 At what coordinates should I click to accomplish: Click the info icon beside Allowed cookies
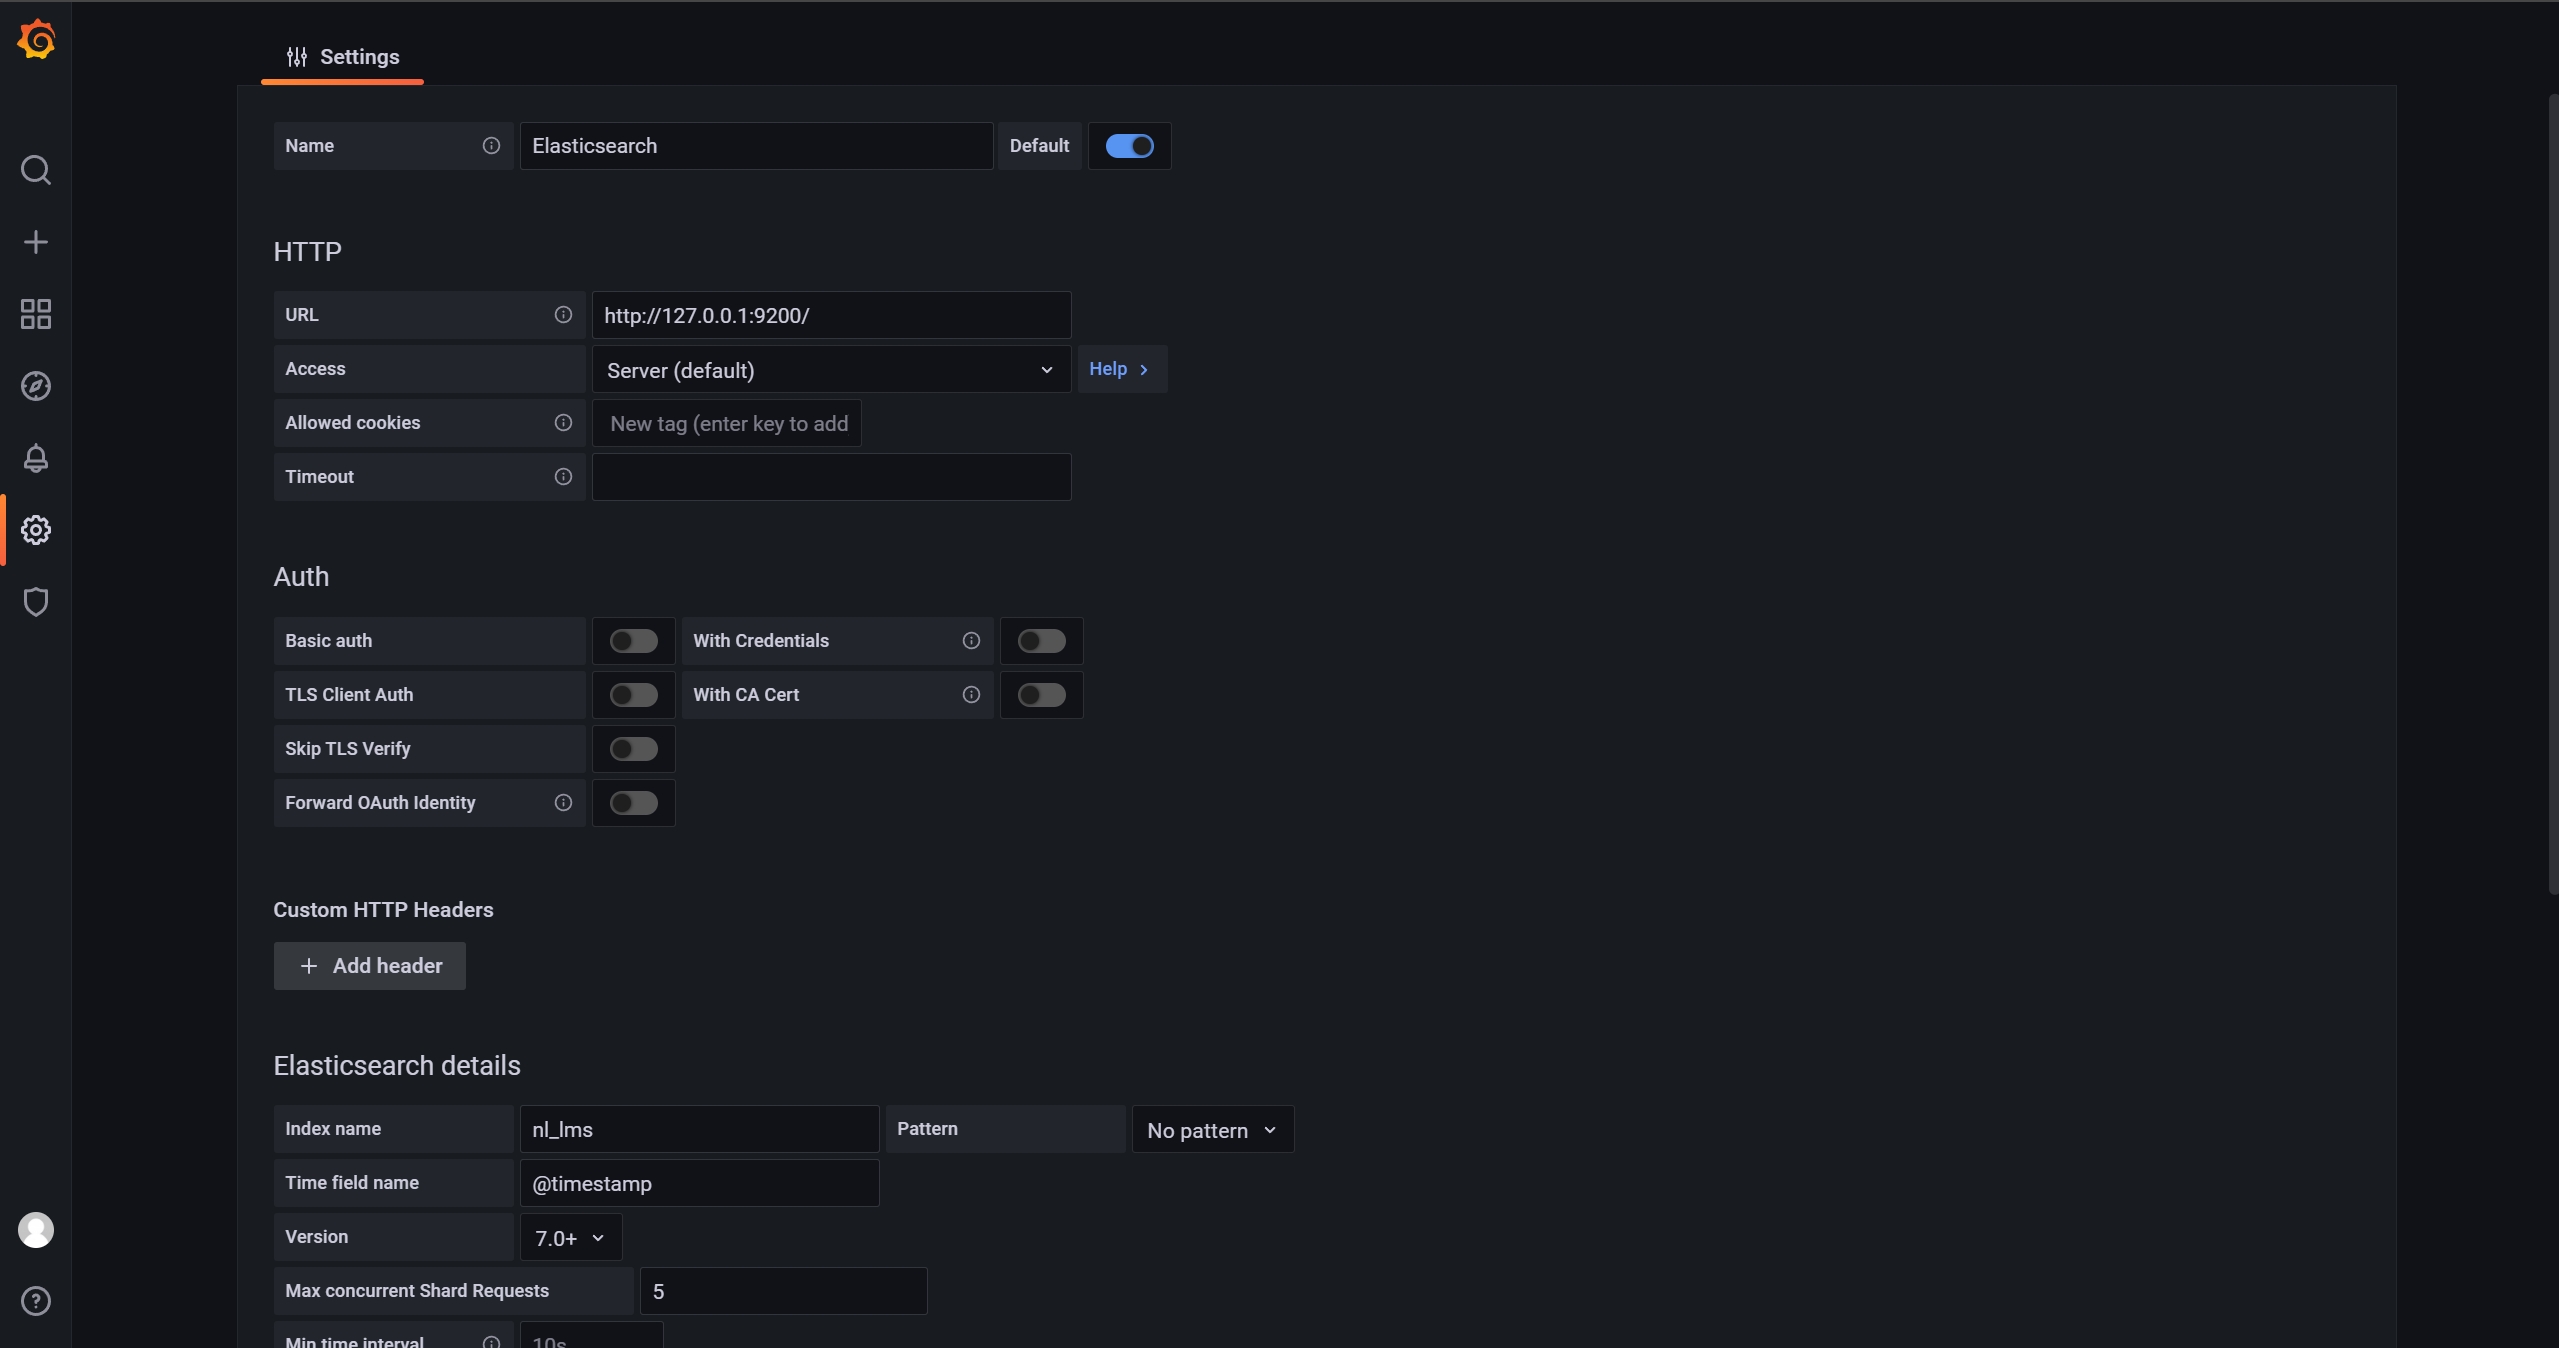point(563,423)
